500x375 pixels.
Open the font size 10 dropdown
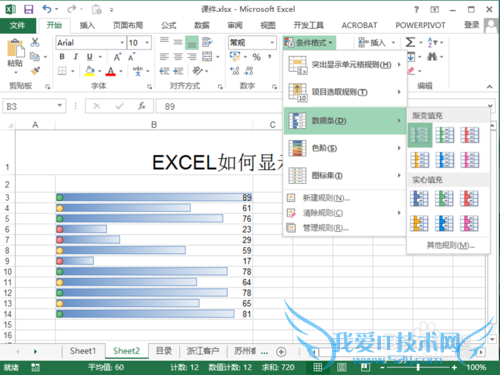[147, 43]
